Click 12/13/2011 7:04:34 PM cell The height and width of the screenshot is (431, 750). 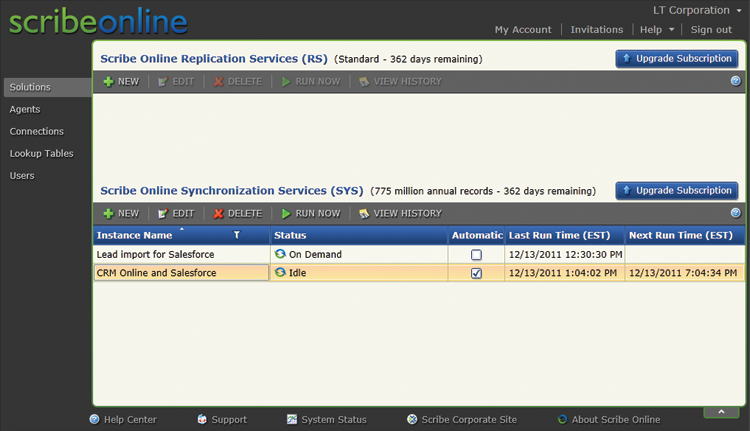coord(685,273)
